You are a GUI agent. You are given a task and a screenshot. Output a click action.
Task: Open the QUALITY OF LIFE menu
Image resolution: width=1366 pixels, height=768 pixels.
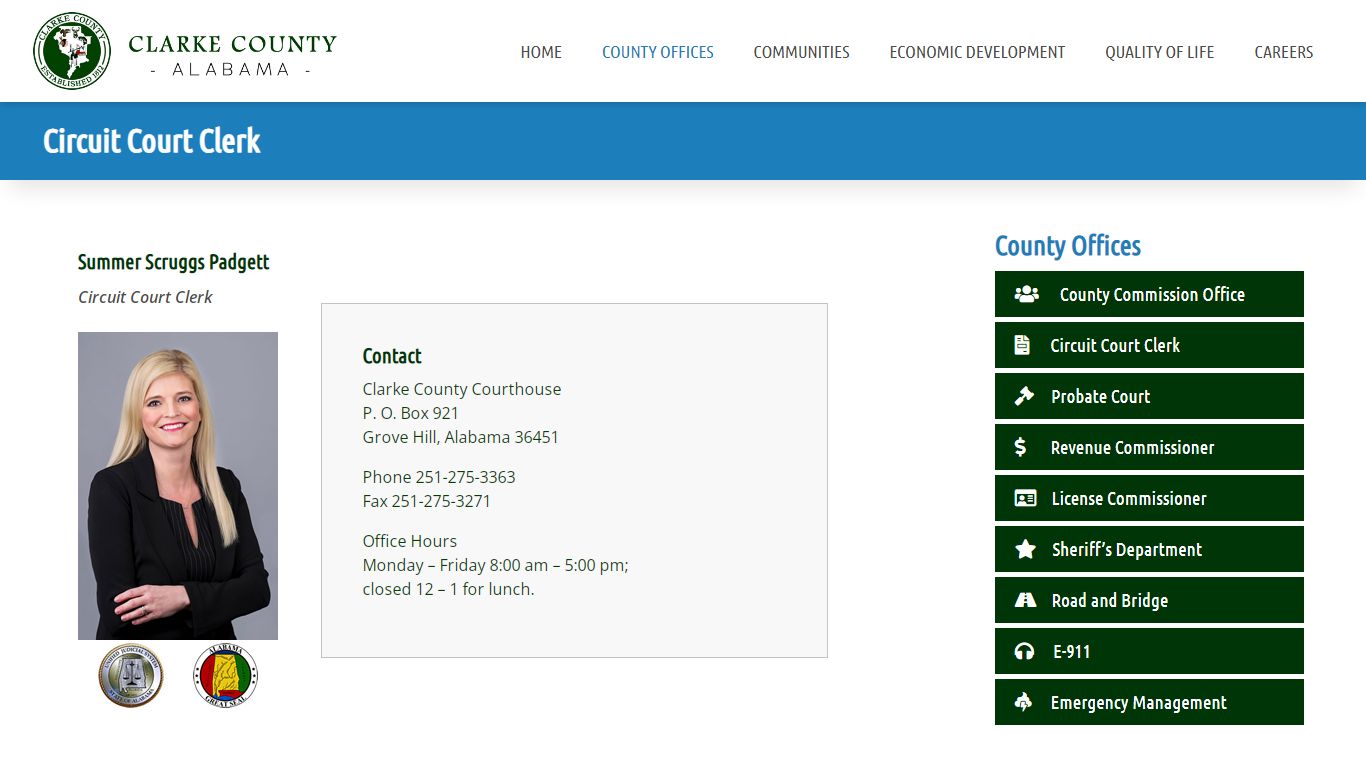click(x=1160, y=52)
